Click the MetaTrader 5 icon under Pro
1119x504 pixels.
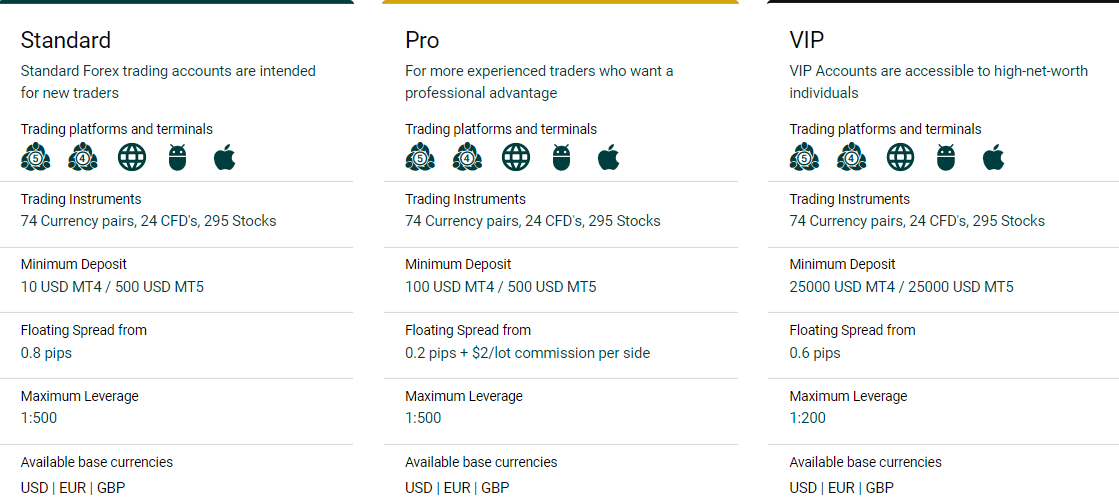[x=420, y=156]
